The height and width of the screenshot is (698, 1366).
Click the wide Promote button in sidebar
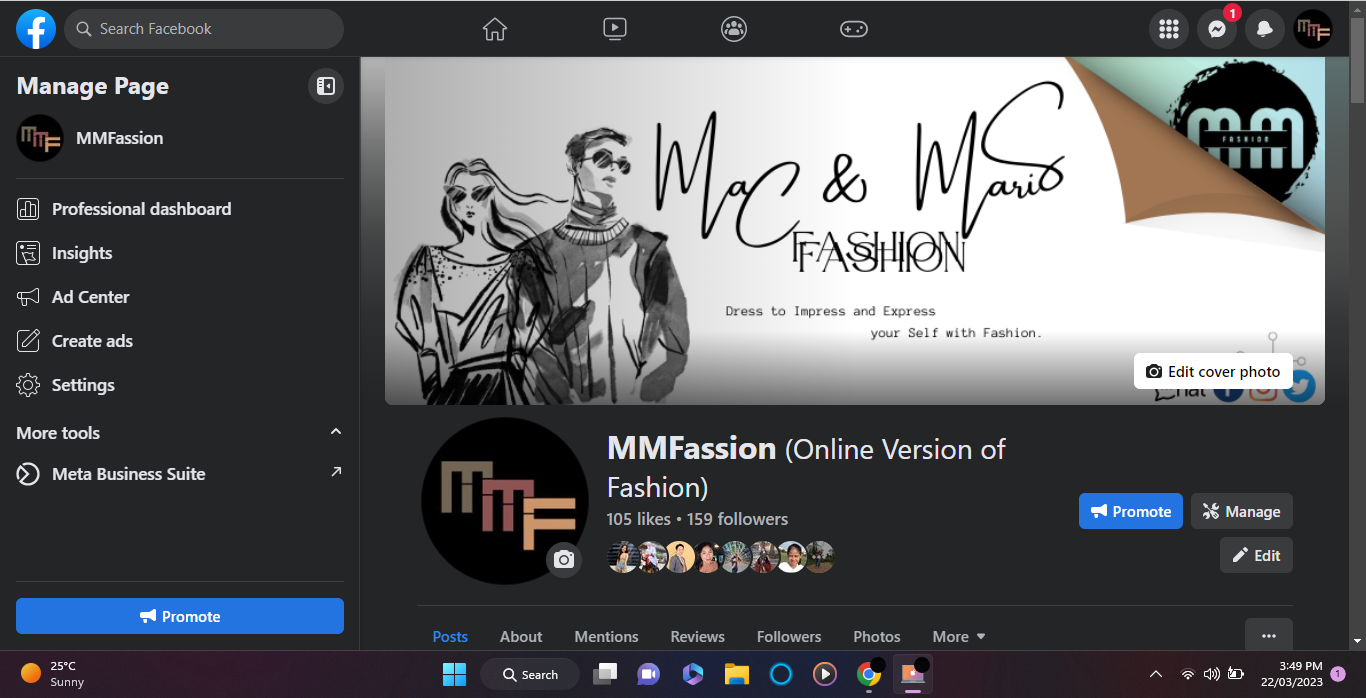pos(180,616)
